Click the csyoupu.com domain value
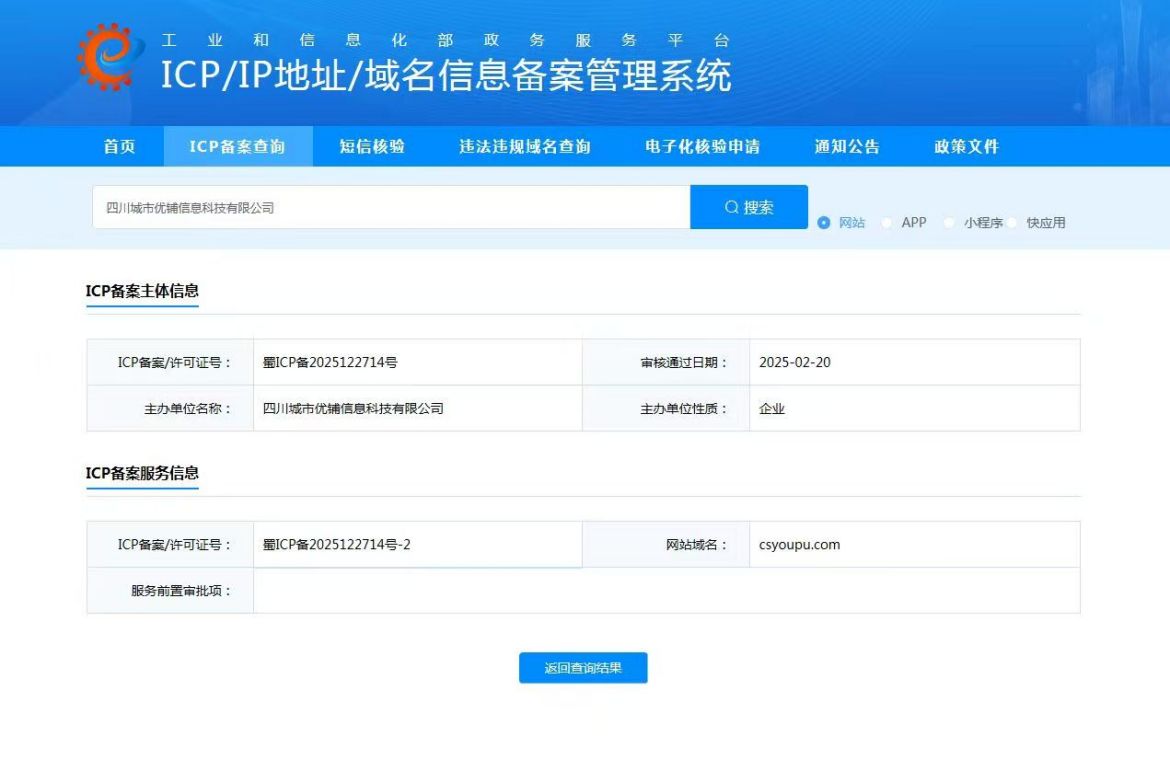 [x=800, y=545]
